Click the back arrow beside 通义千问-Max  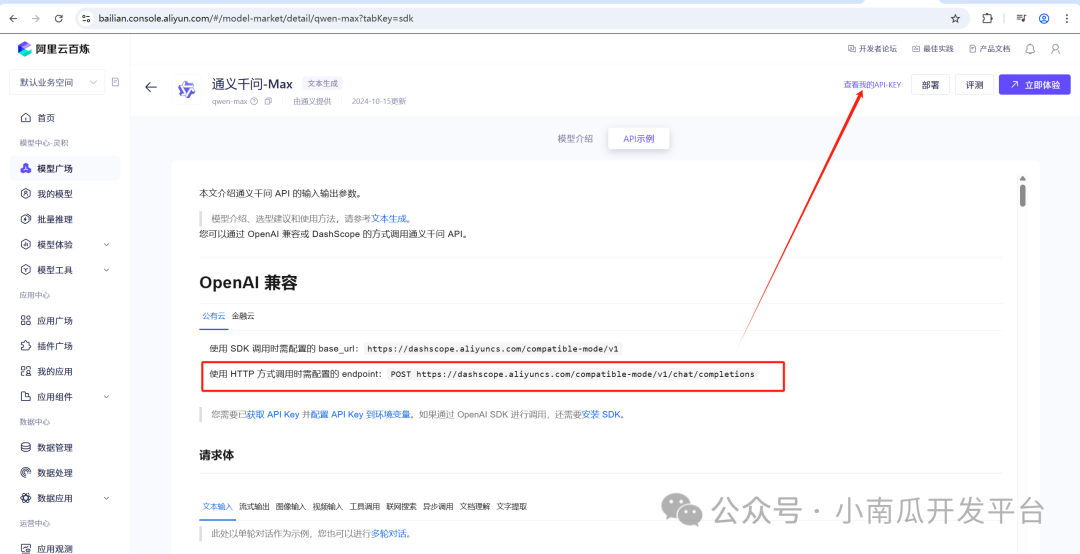(x=151, y=87)
